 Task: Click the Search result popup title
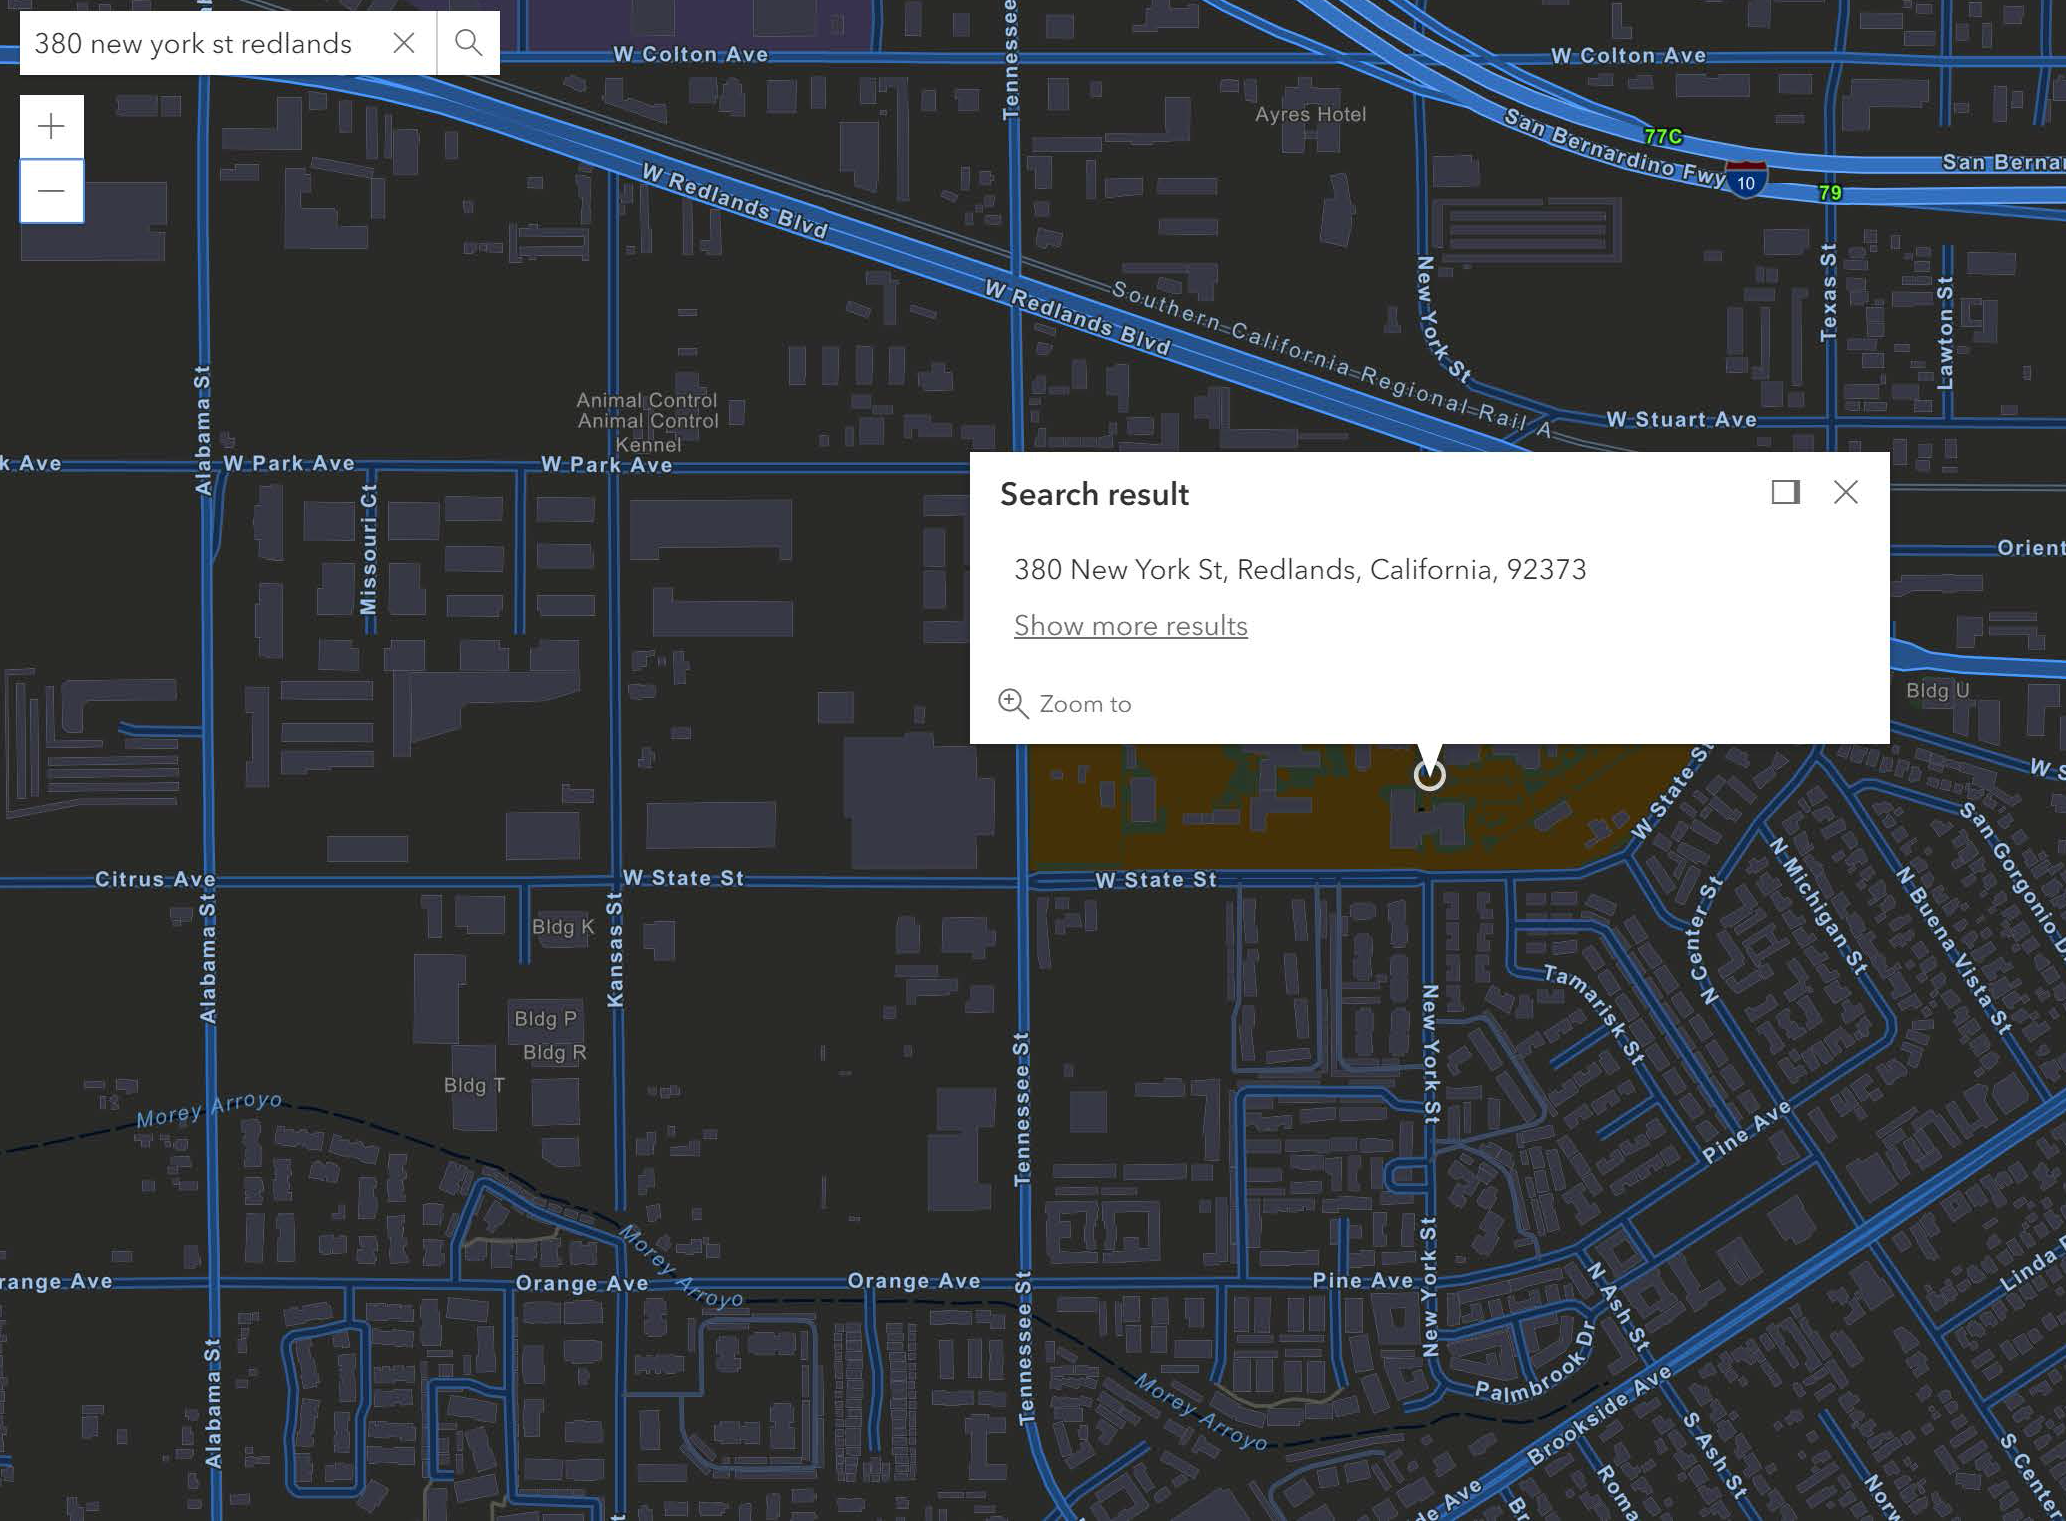coord(1094,494)
